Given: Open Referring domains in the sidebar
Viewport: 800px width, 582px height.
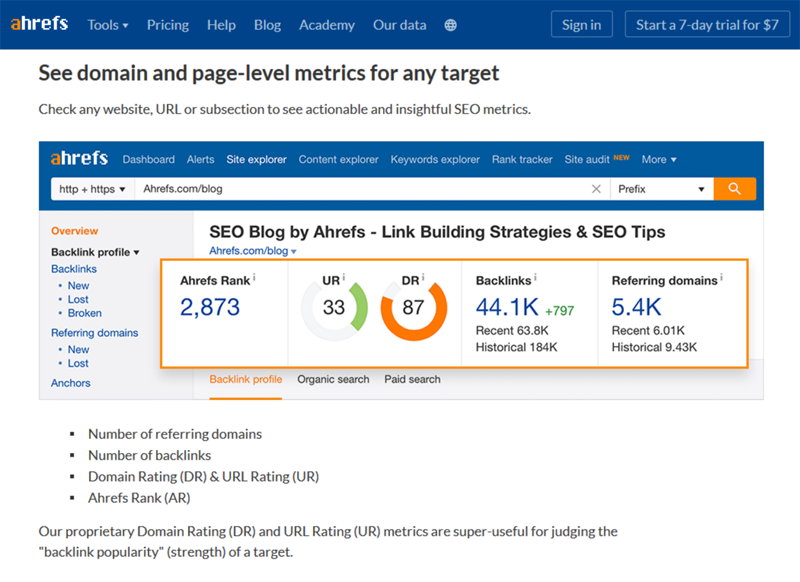Looking at the screenshot, I should pos(95,333).
